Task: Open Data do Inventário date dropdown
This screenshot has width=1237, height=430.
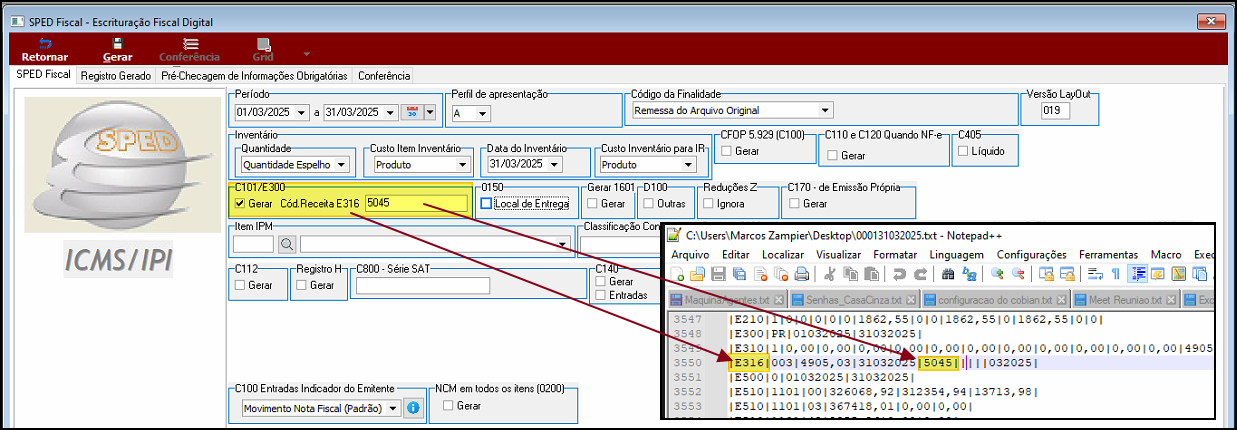Action: click(554, 164)
